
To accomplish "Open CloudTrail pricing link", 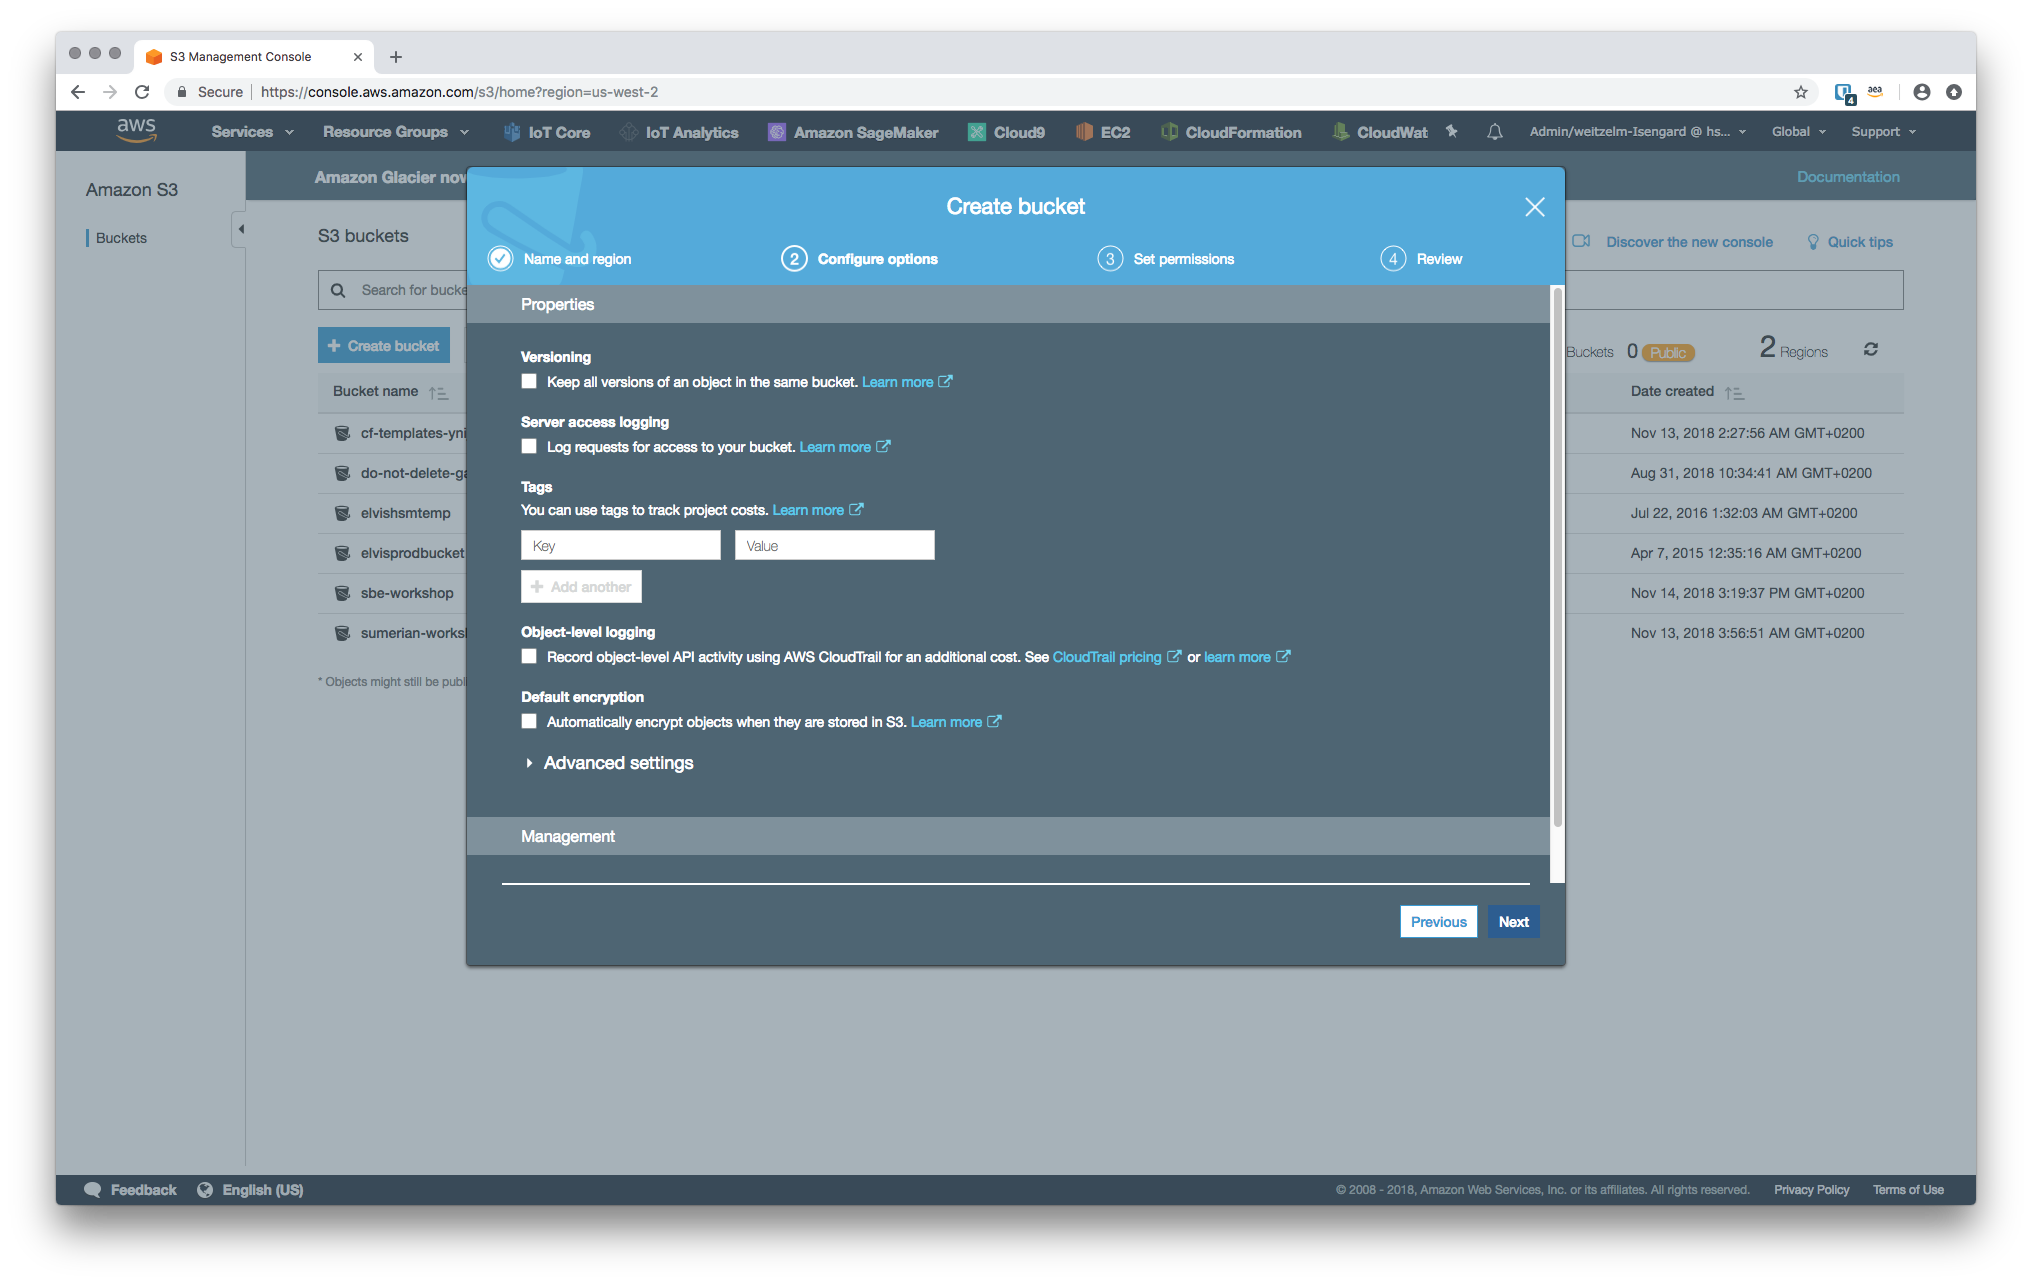I will coord(1107,657).
